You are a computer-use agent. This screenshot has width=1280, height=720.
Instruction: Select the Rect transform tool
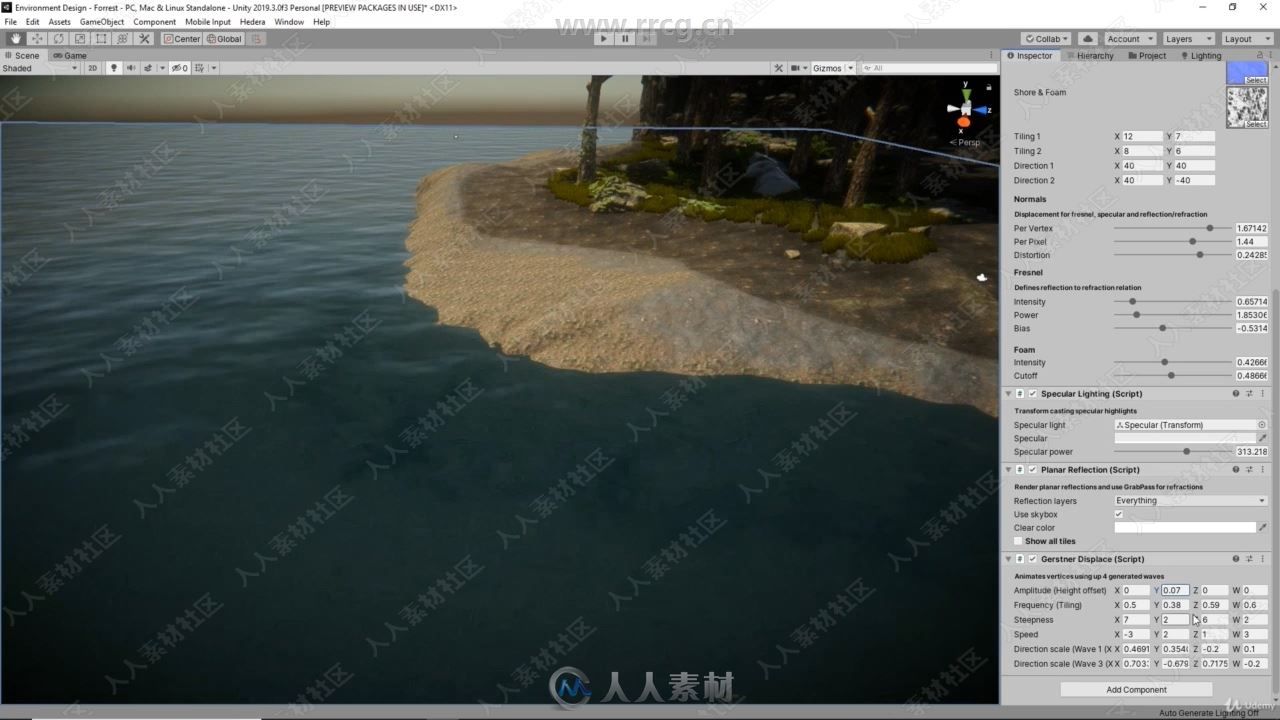click(x=101, y=39)
